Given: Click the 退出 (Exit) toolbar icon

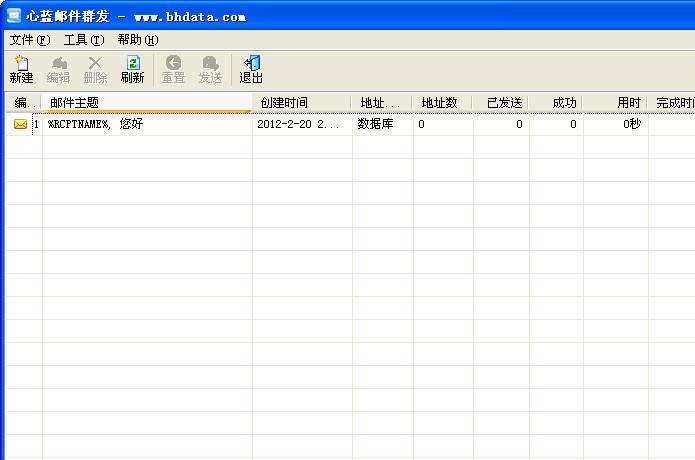Looking at the screenshot, I should (251, 69).
